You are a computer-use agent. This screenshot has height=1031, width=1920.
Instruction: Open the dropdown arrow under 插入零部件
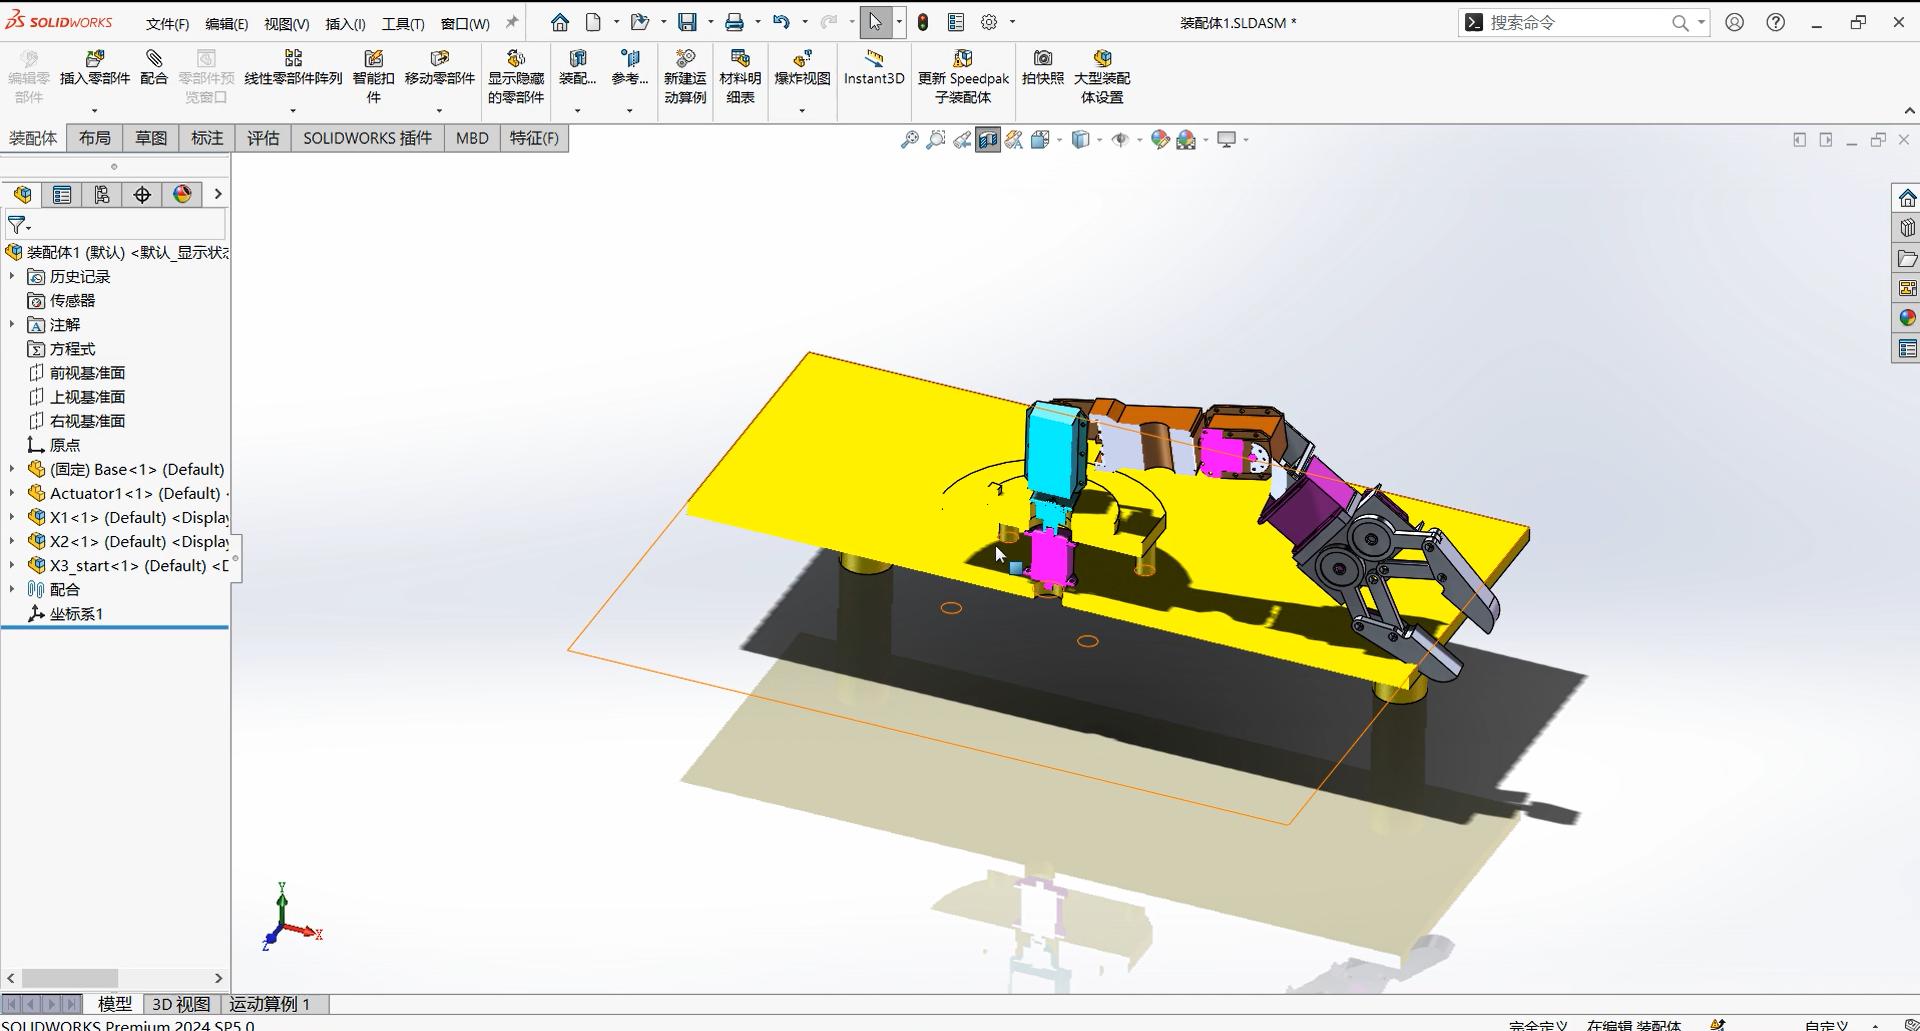point(95,110)
